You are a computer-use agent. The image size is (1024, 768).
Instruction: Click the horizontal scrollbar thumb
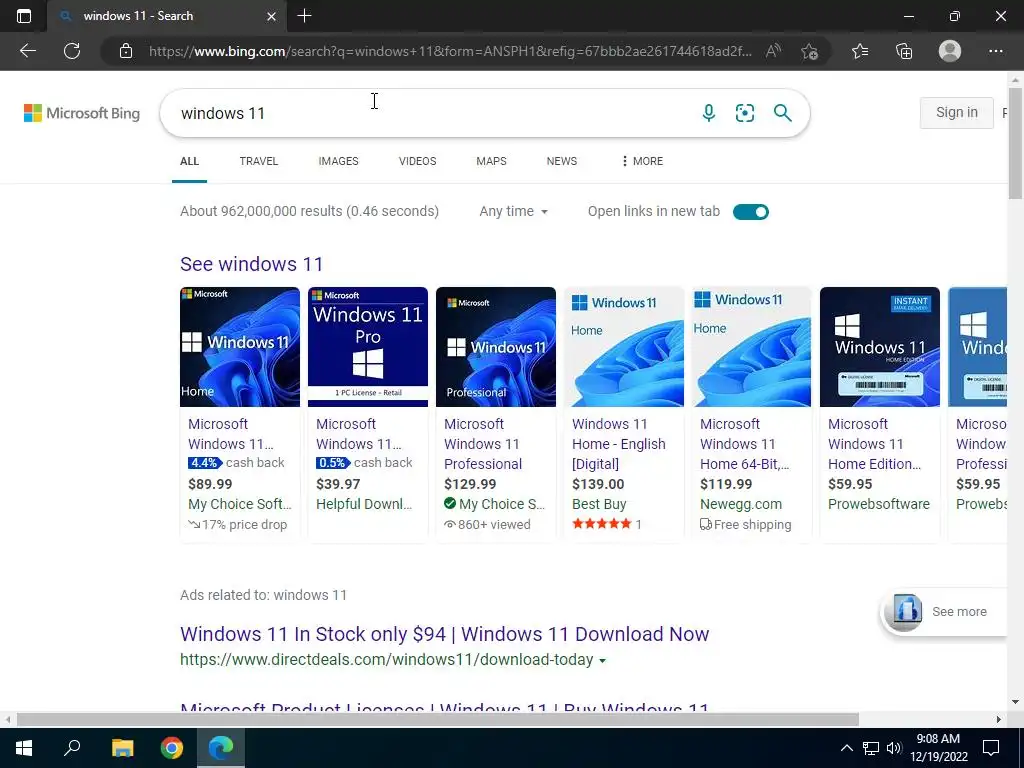point(438,719)
